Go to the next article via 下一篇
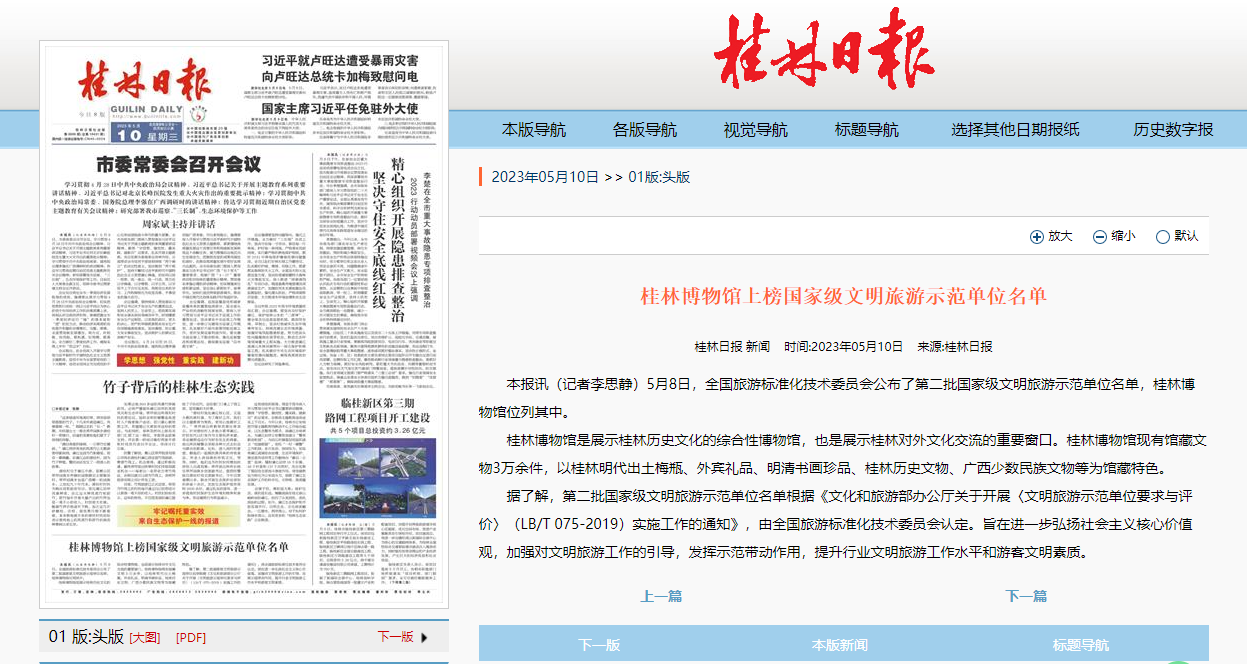The height and width of the screenshot is (664, 1247). click(1026, 596)
